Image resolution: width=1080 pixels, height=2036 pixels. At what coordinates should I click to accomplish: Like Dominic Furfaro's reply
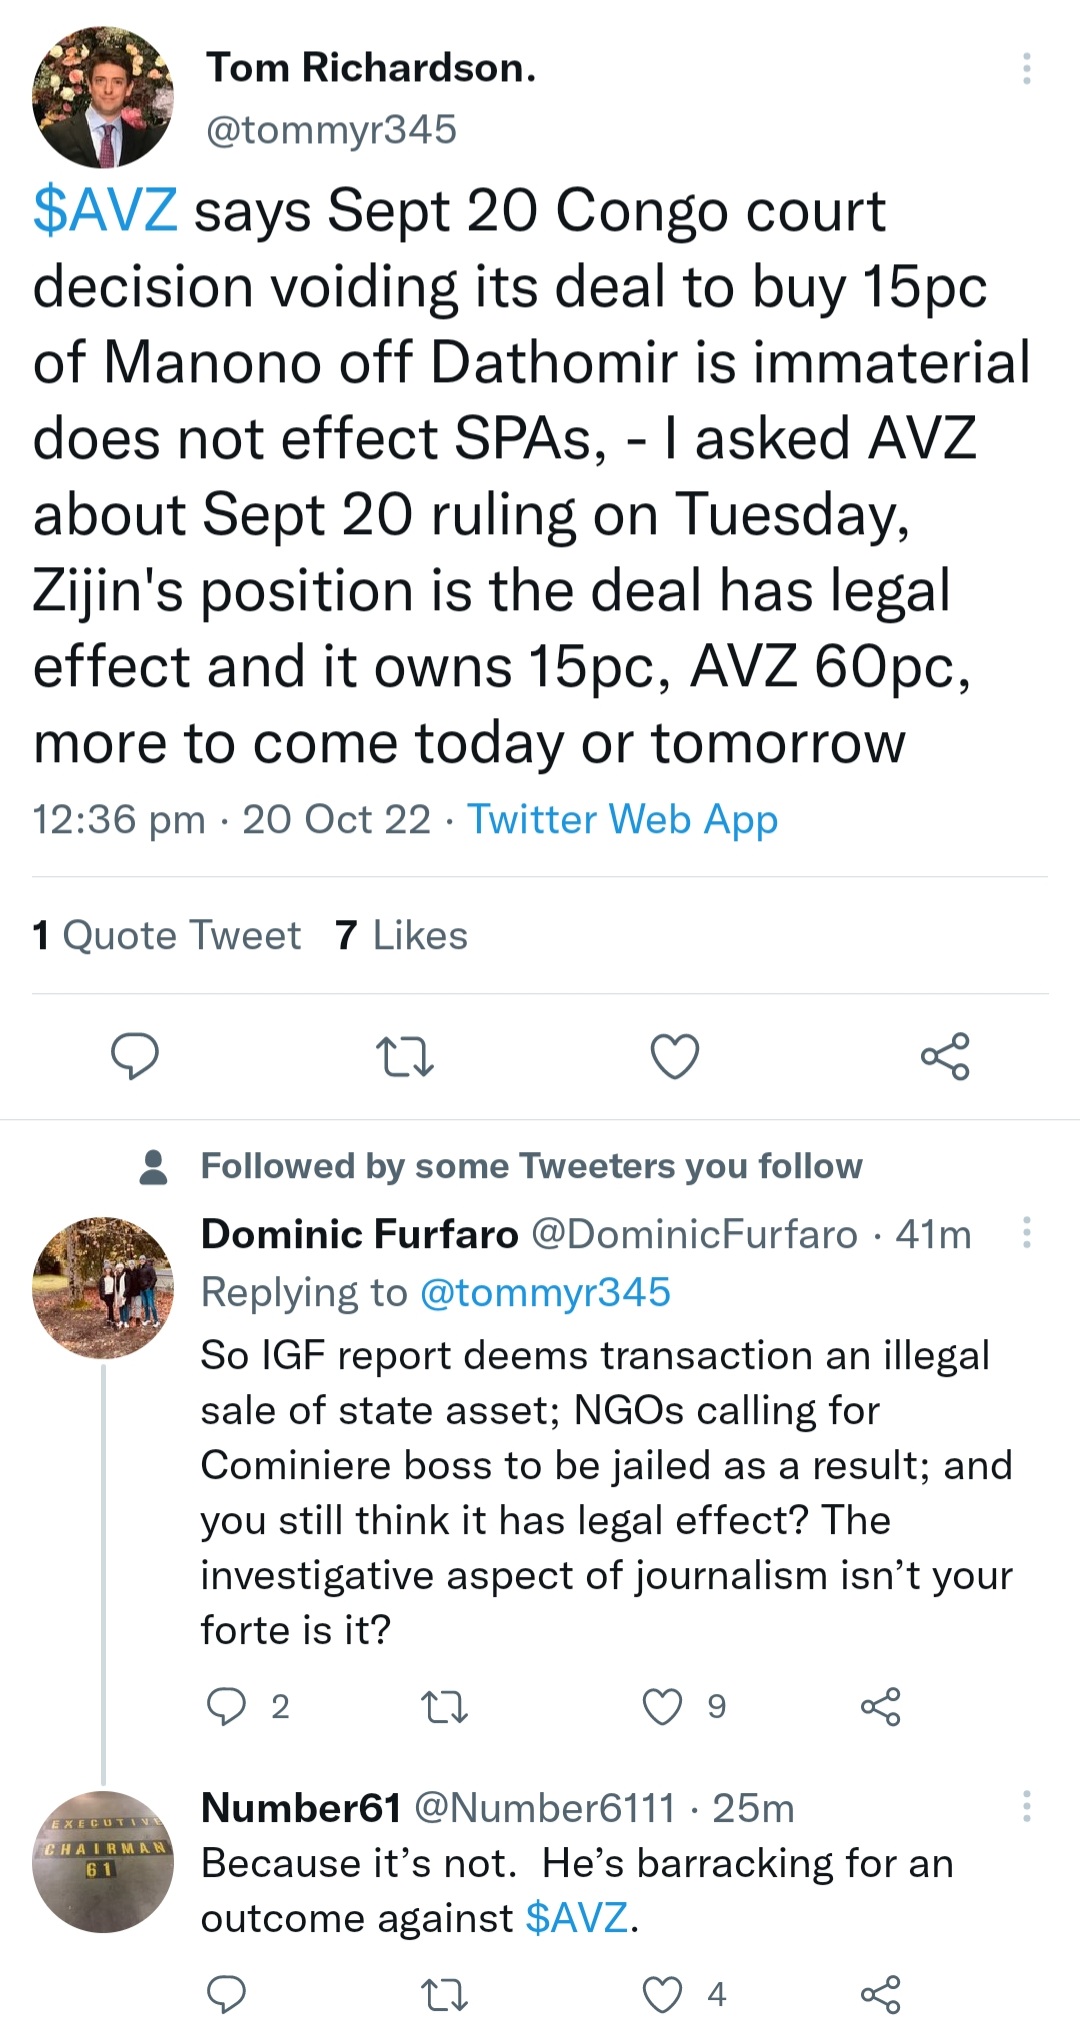pos(662,1706)
